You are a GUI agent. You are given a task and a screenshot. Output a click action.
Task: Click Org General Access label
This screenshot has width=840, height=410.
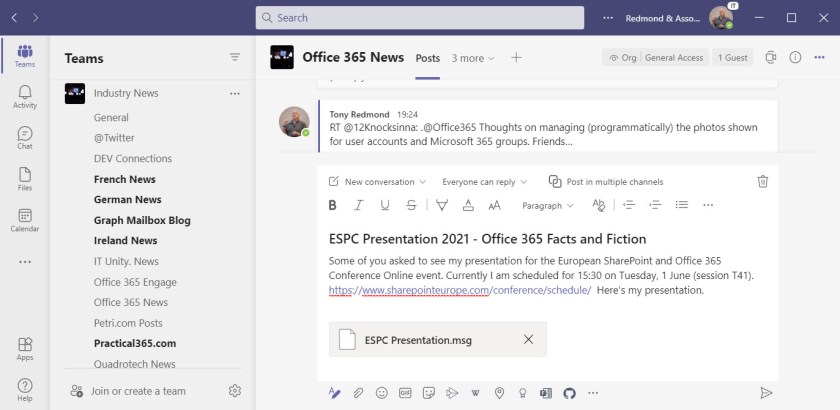[656, 58]
